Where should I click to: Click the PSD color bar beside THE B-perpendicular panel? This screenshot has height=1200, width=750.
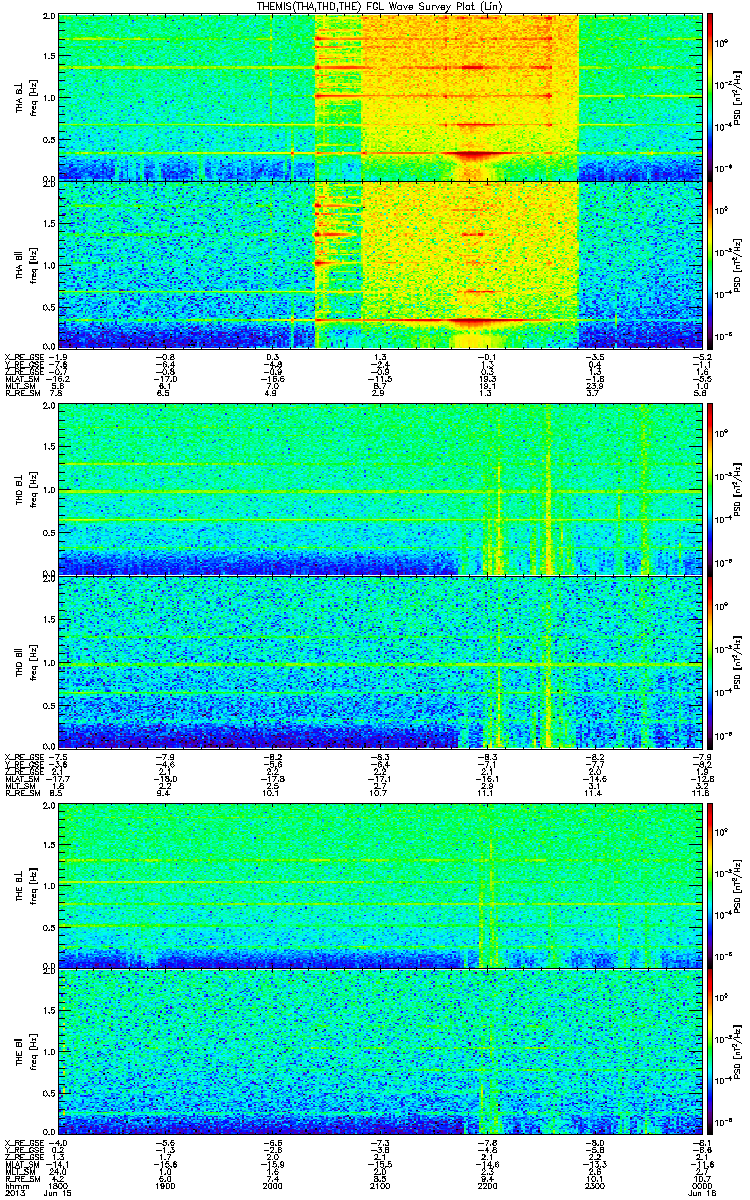[x=710, y=884]
